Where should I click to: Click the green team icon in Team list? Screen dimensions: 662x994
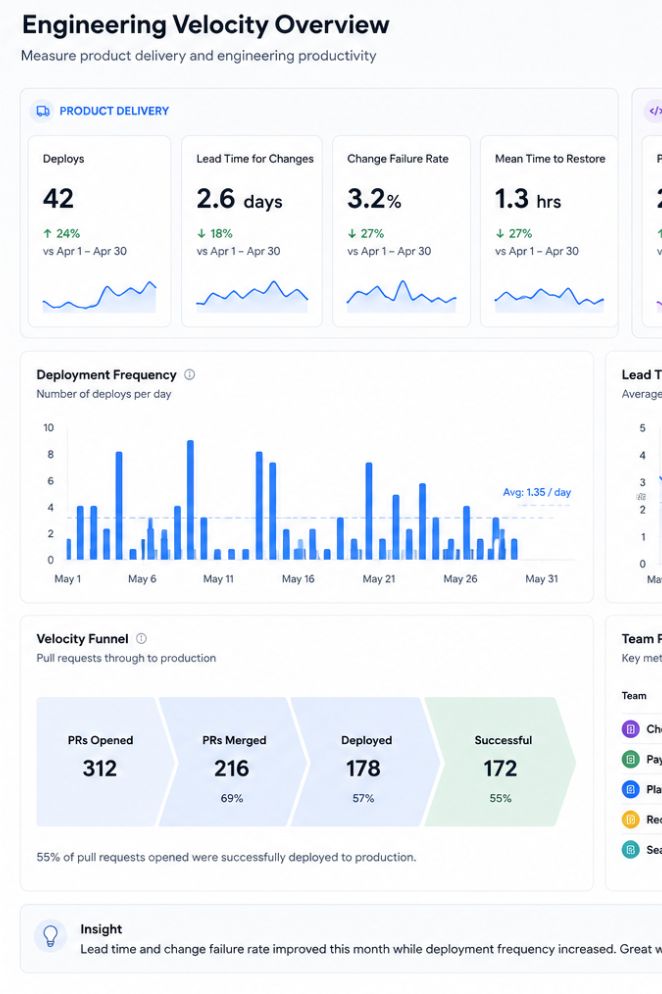tap(630, 759)
